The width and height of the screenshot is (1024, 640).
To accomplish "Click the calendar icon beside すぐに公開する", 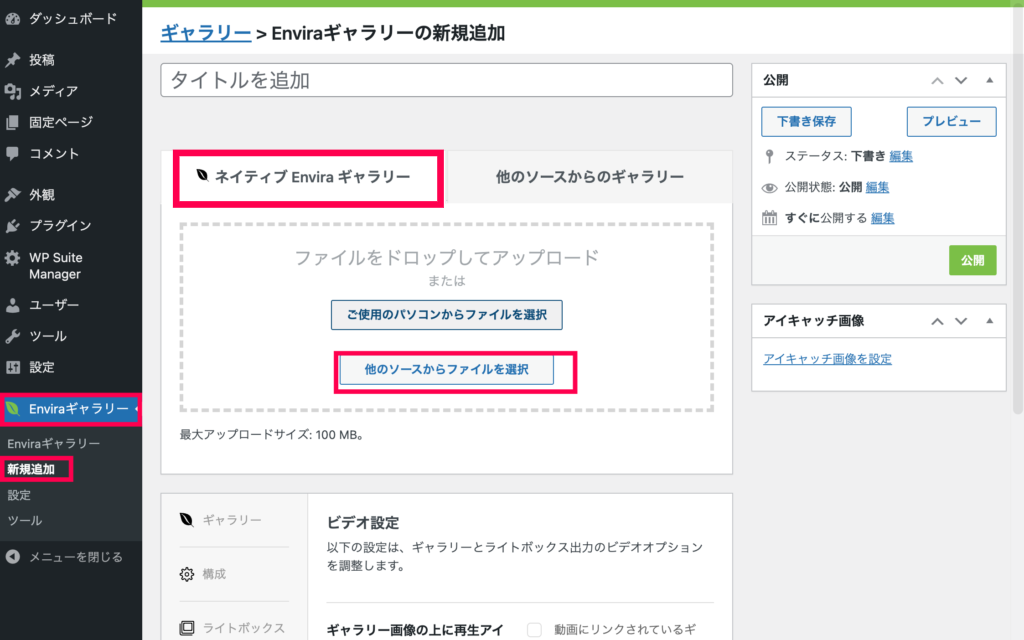I will pyautogui.click(x=769, y=218).
